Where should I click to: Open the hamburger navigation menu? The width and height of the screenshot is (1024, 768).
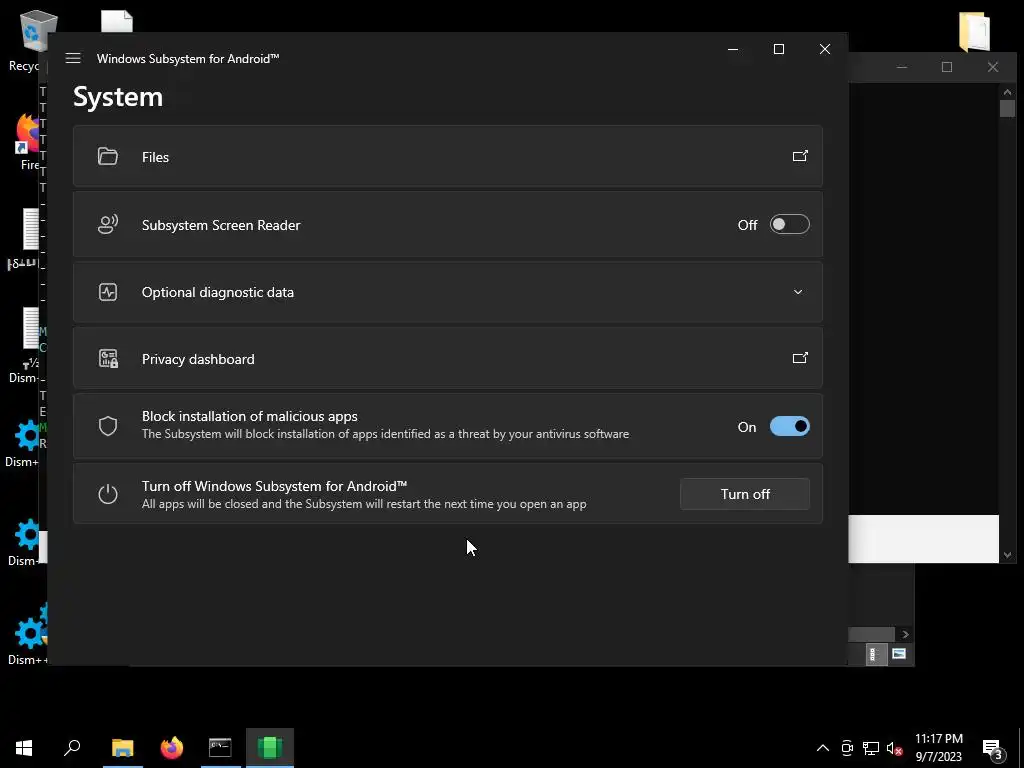[x=73, y=58]
